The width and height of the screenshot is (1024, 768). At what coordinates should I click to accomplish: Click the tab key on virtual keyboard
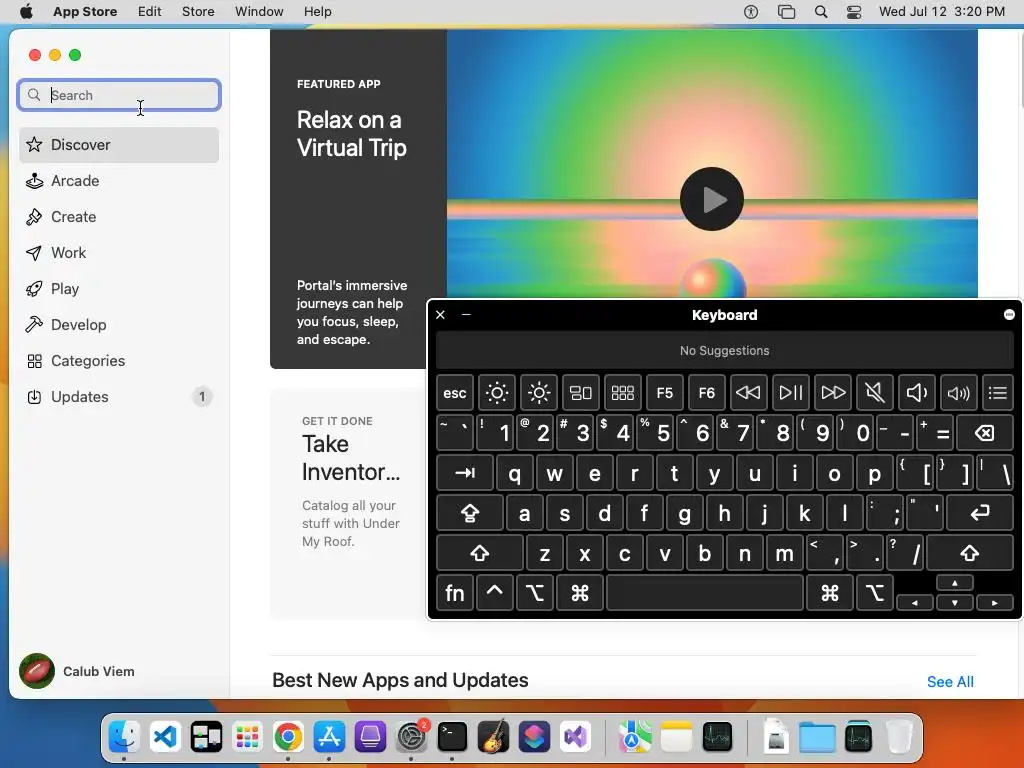465,473
